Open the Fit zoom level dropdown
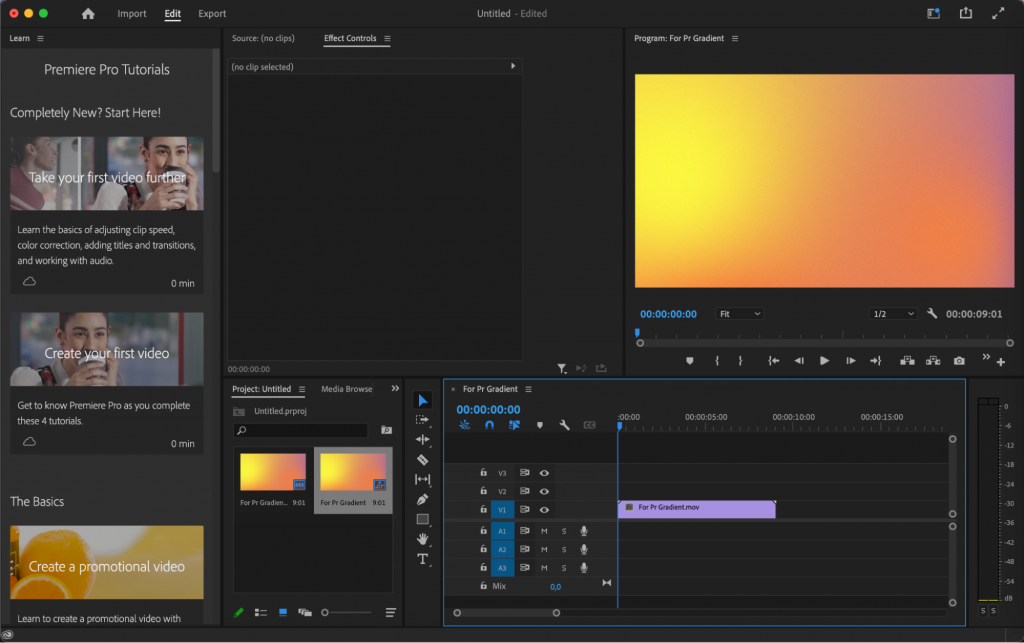Image resolution: width=1024 pixels, height=643 pixels. (x=738, y=313)
